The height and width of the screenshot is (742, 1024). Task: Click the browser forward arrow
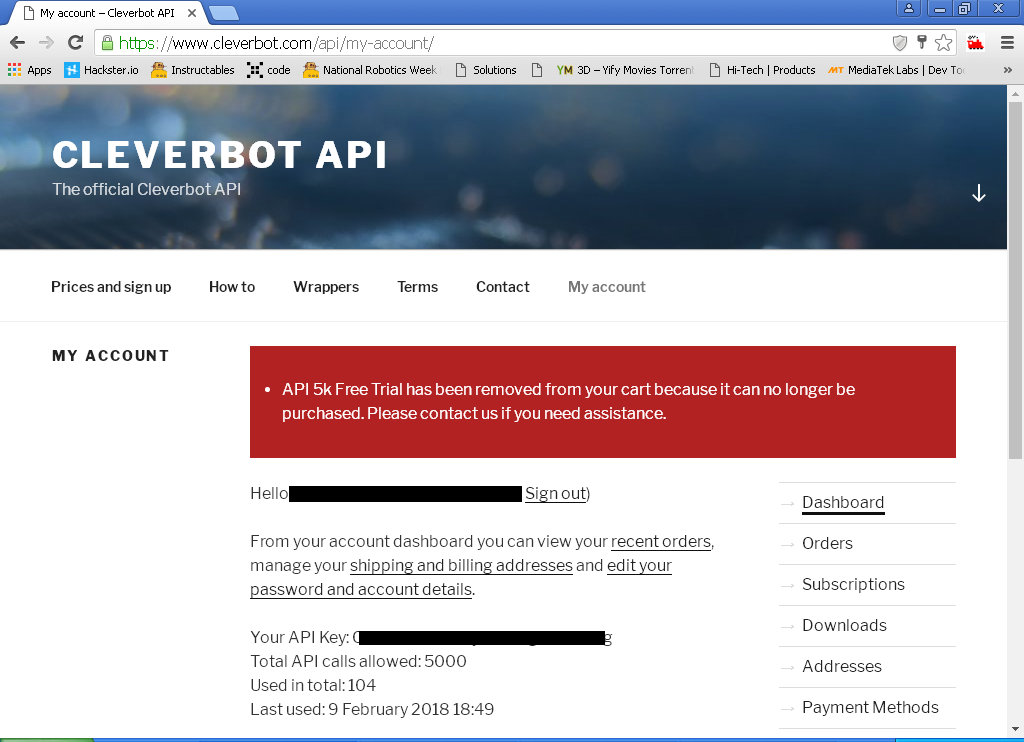click(x=46, y=43)
